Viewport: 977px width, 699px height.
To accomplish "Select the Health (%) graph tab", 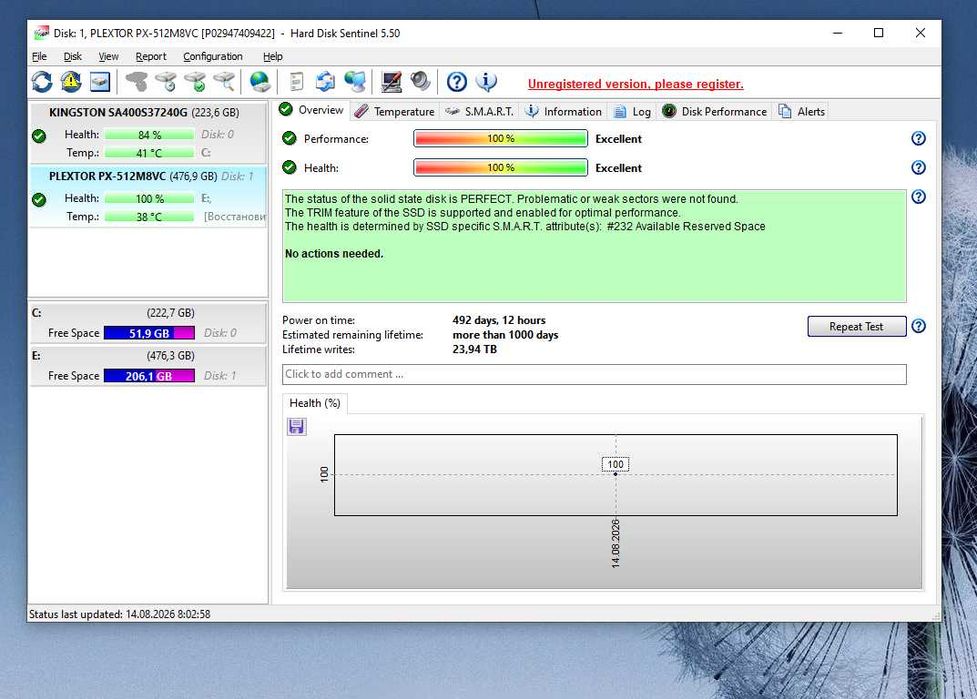I will (x=315, y=403).
